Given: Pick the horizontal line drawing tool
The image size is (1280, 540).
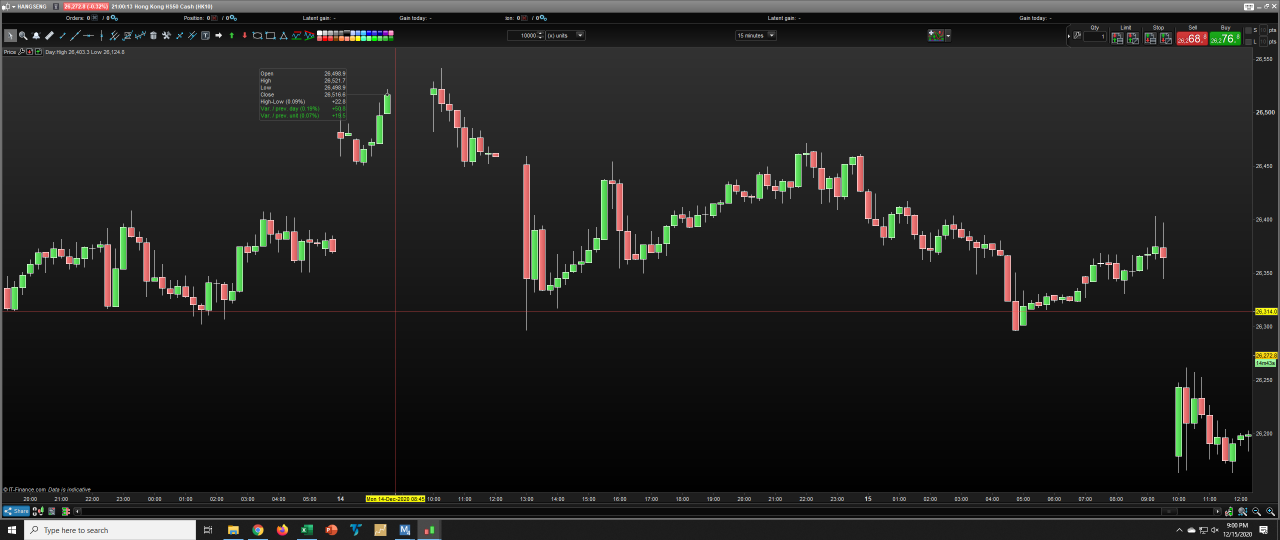Looking at the screenshot, I should [x=88, y=35].
